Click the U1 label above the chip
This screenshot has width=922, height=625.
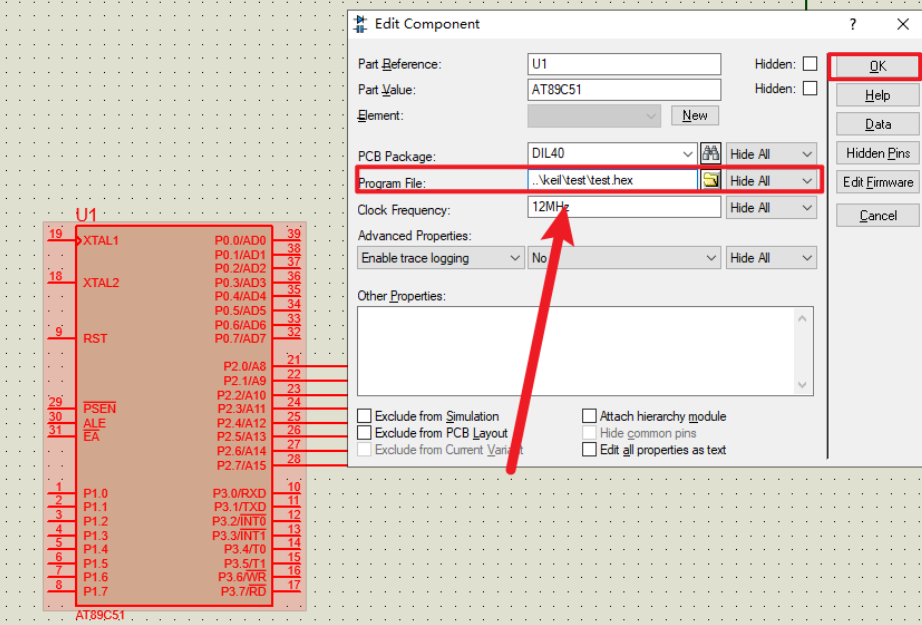point(86,215)
